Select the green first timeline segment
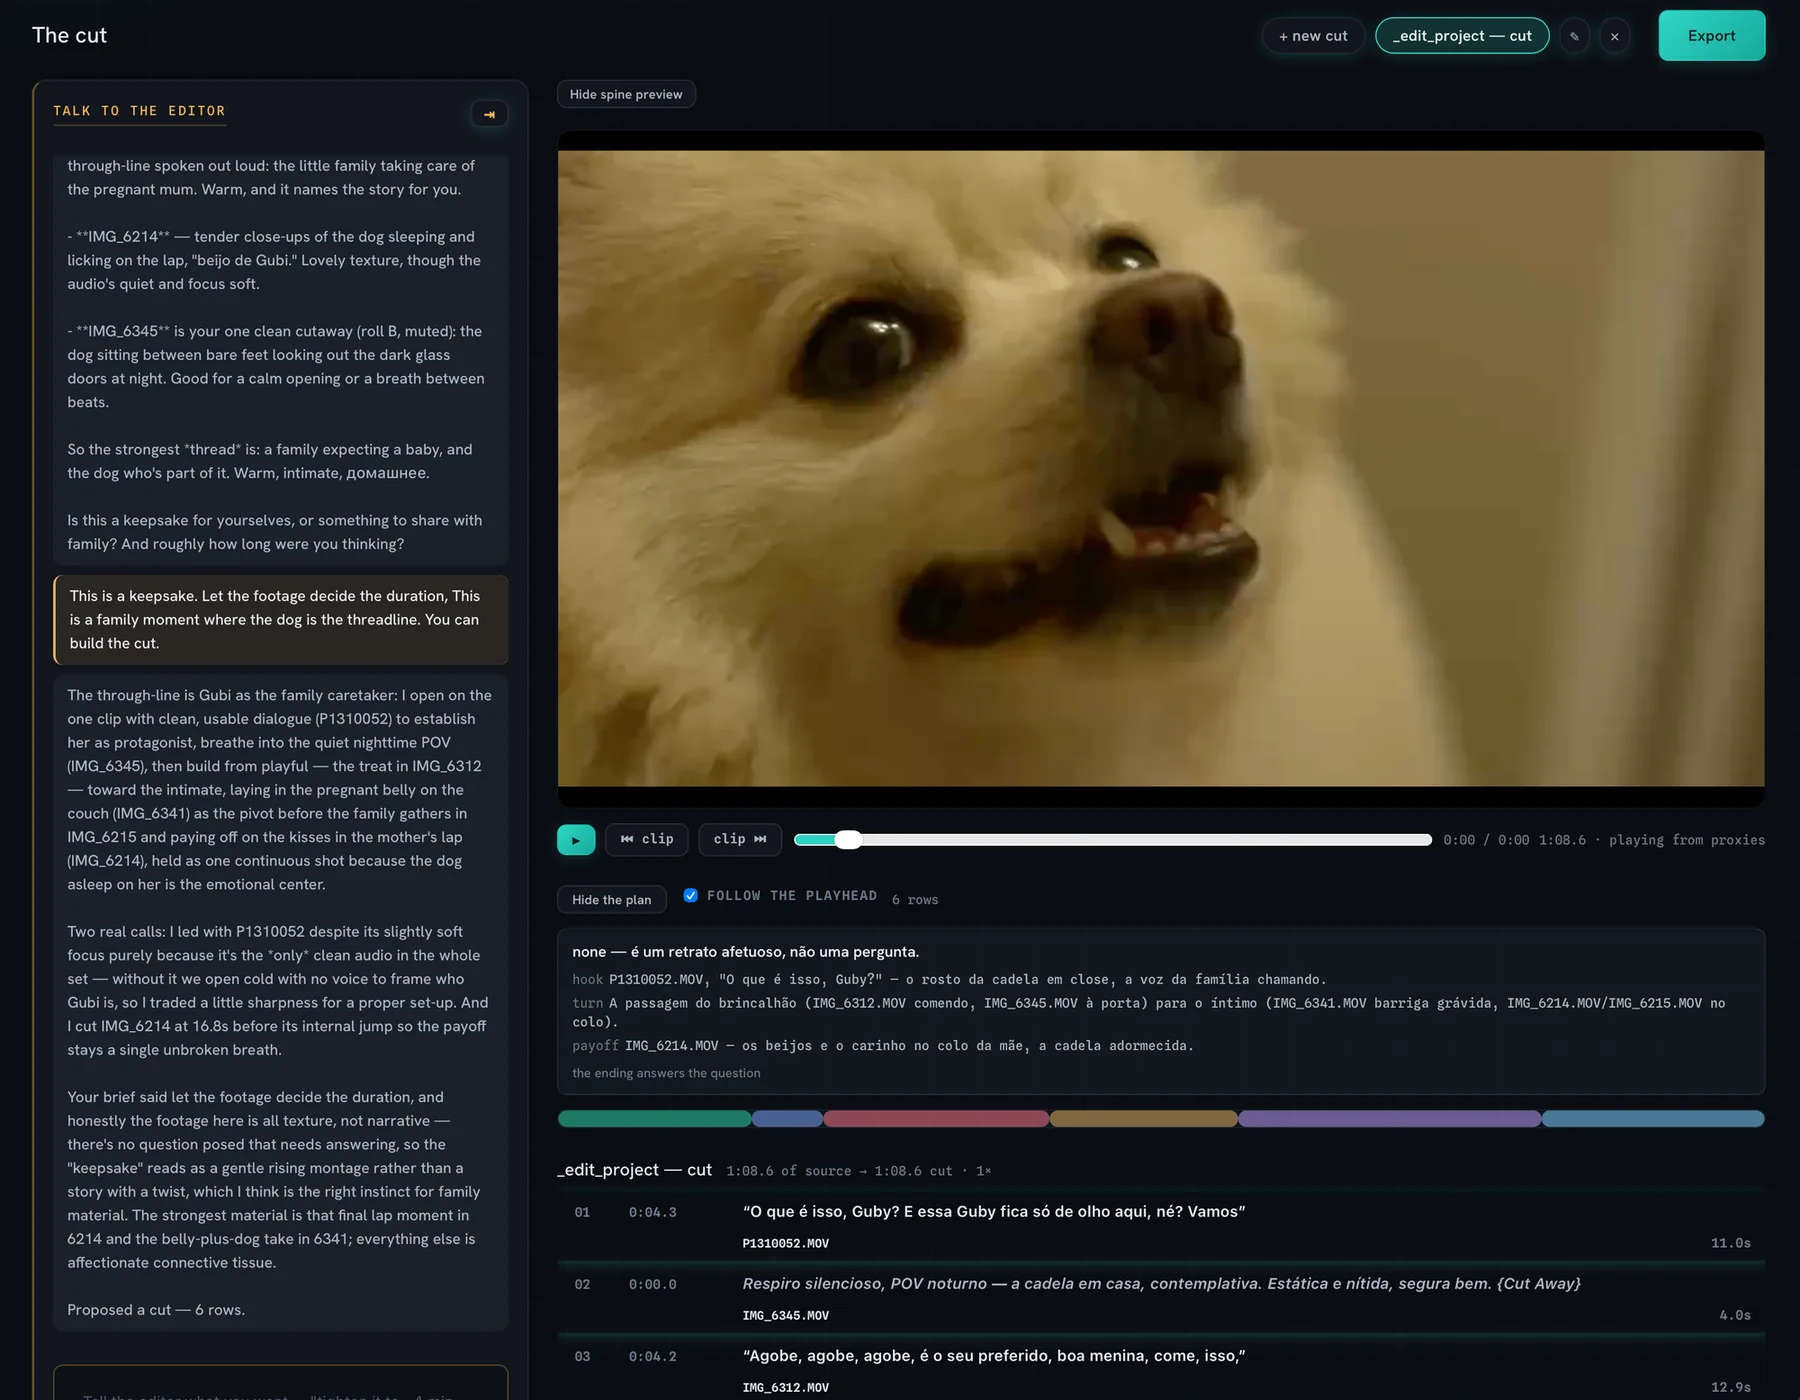Image resolution: width=1800 pixels, height=1400 pixels. [654, 1119]
